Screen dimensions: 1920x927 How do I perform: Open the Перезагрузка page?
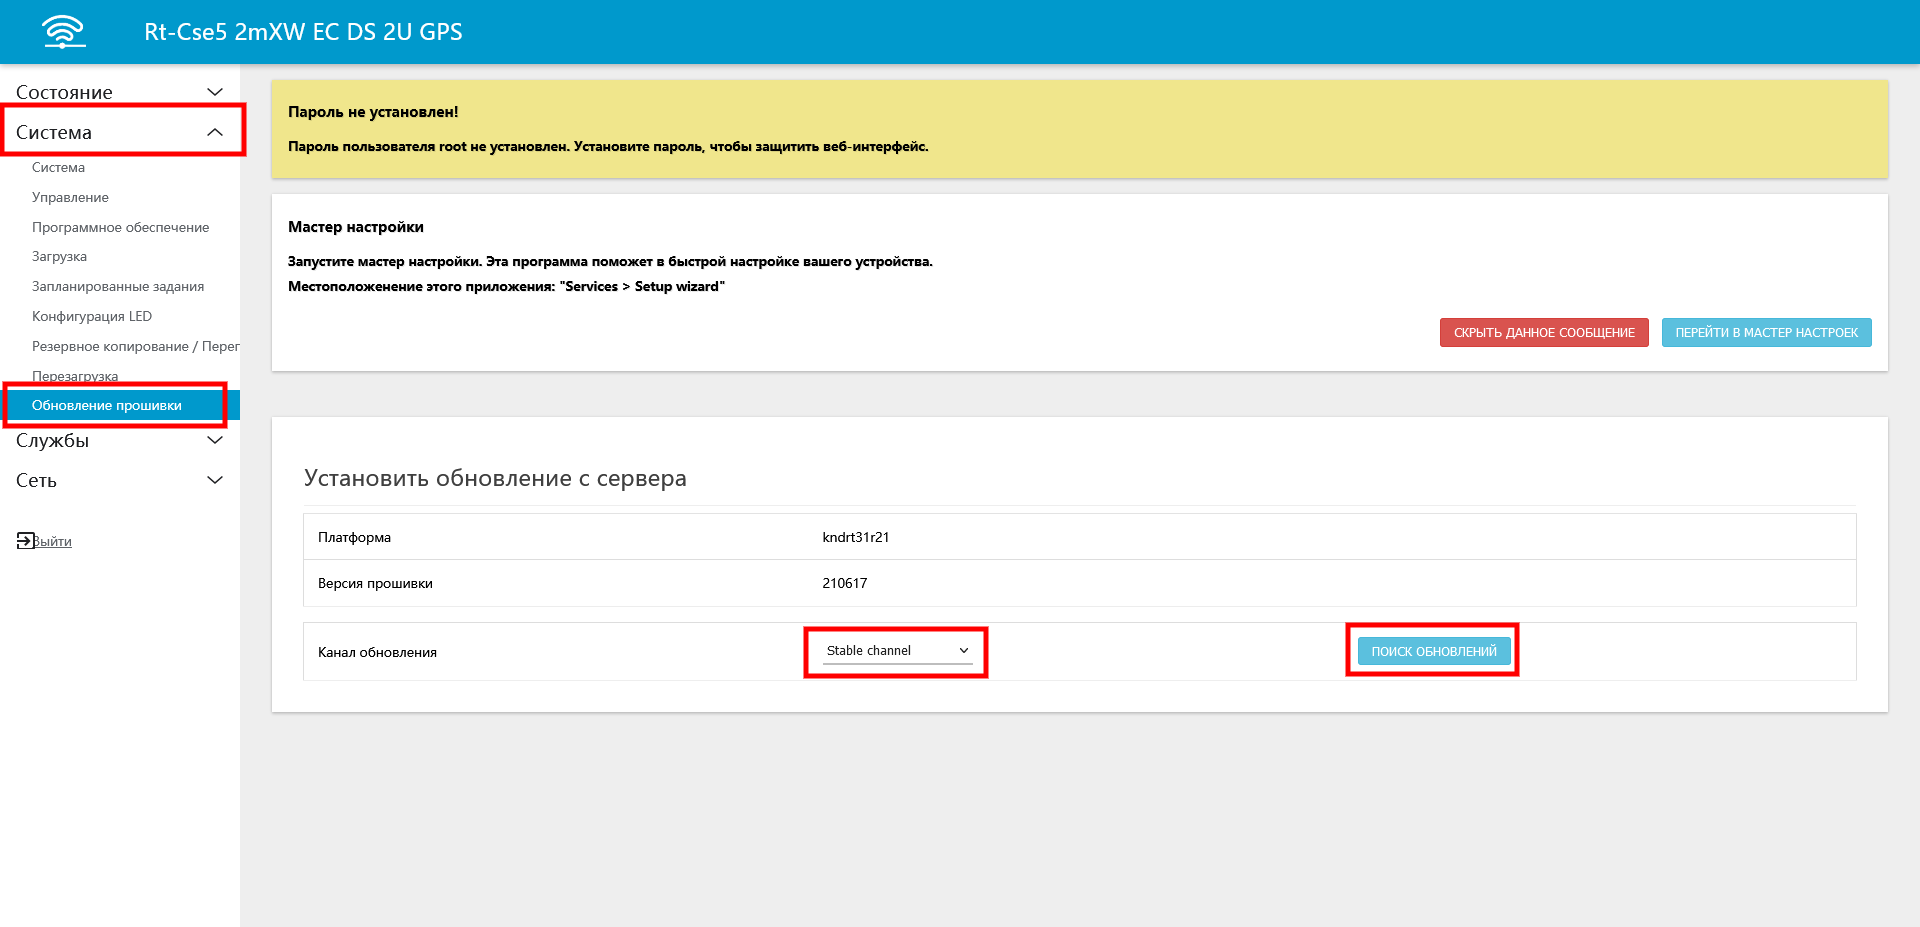[75, 376]
